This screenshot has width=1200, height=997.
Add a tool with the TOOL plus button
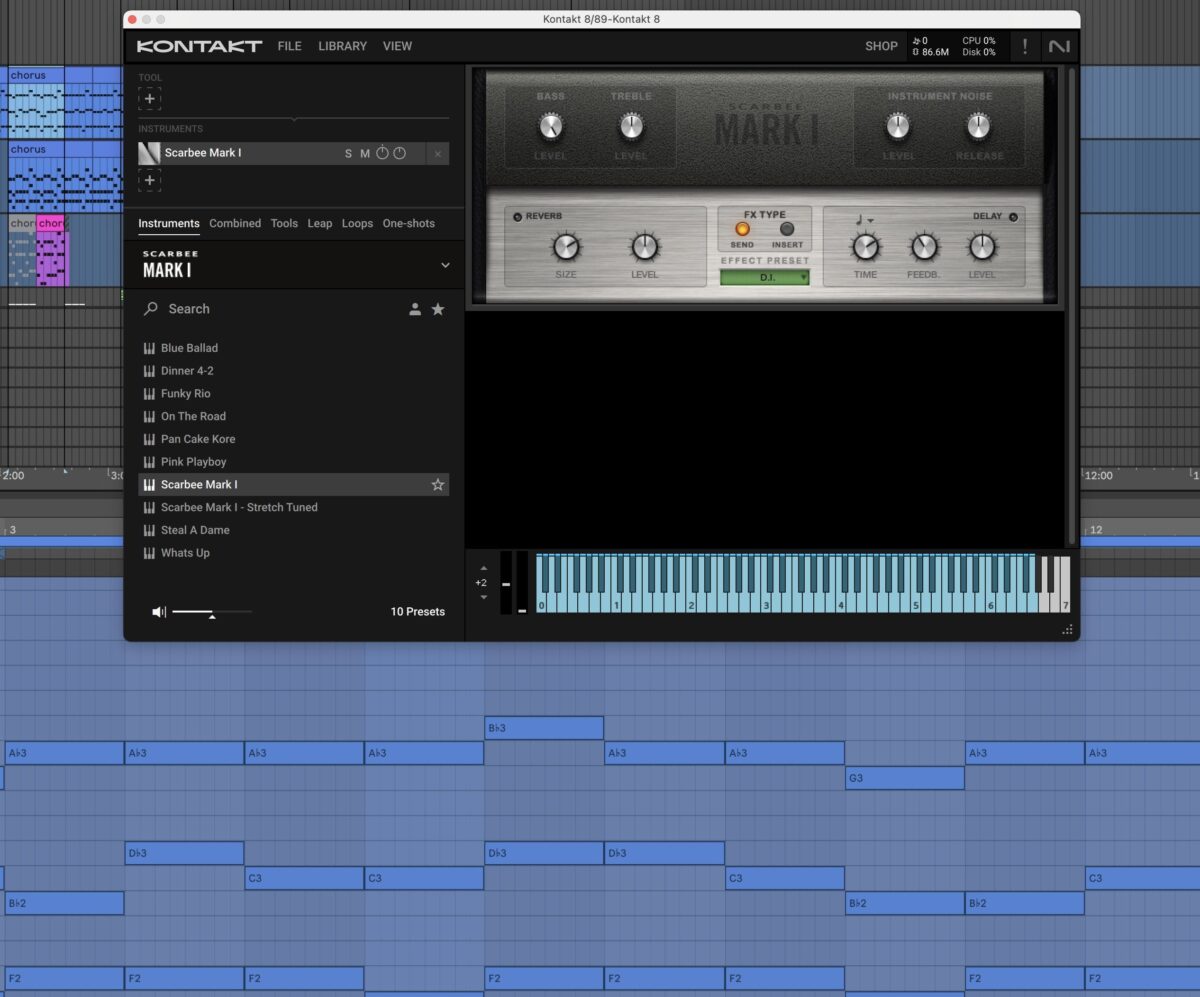click(149, 99)
